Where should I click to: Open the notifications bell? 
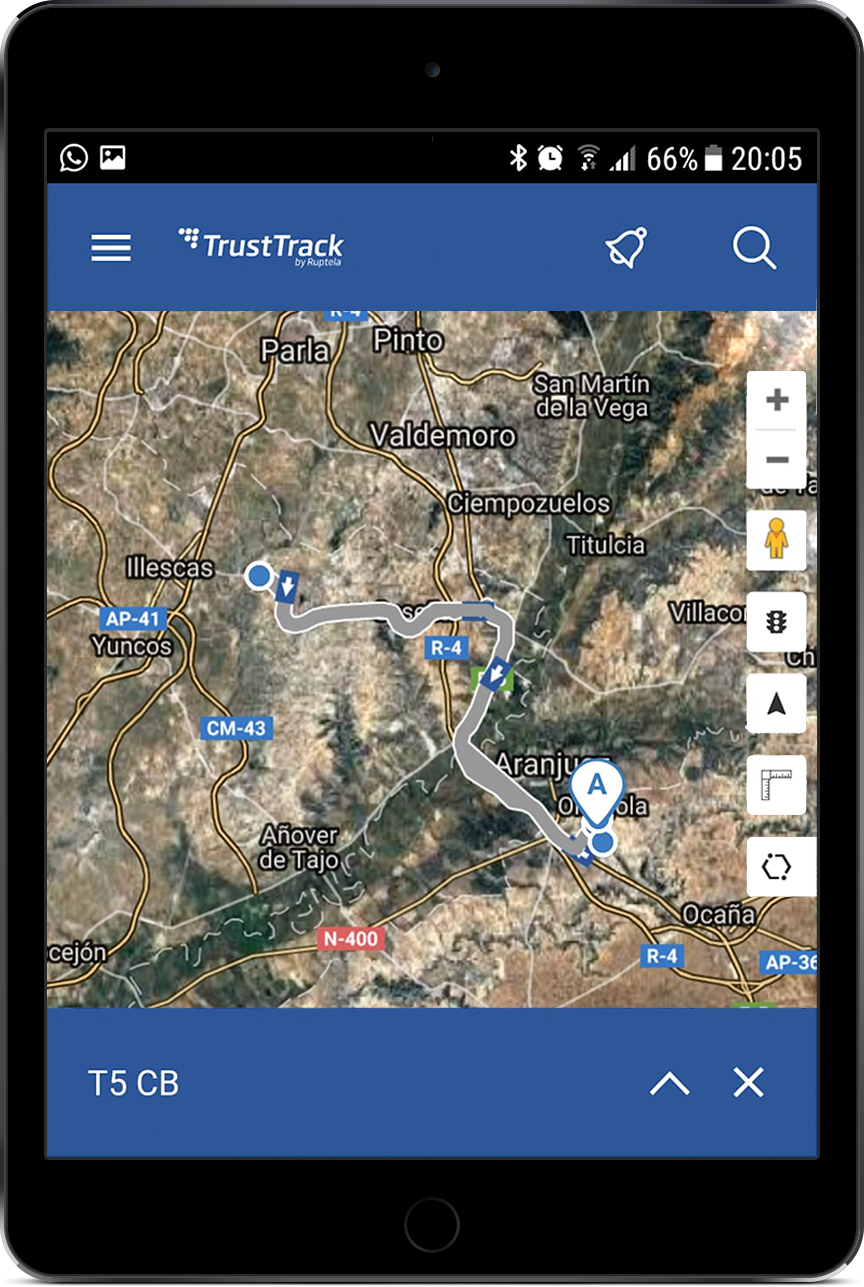pyautogui.click(x=627, y=248)
